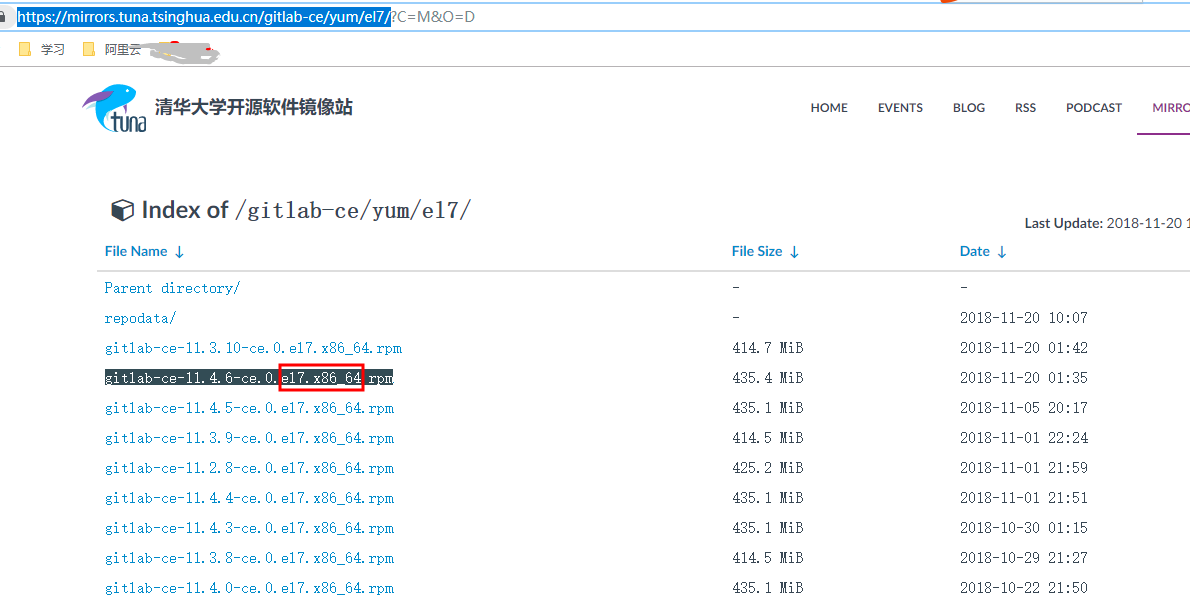Select the 414.7 MiB size value
1190x601 pixels.
pos(767,348)
